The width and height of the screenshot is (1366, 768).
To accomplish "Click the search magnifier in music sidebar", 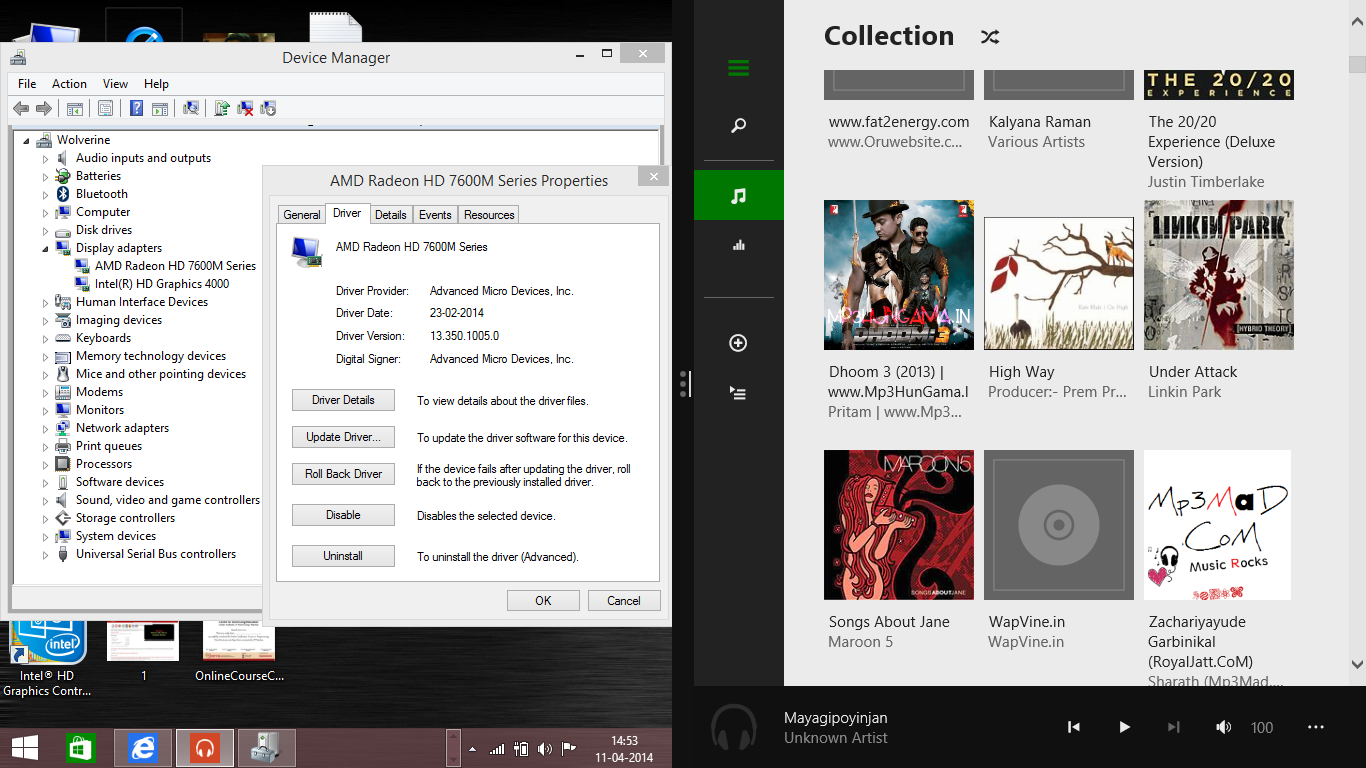I will pyautogui.click(x=738, y=126).
